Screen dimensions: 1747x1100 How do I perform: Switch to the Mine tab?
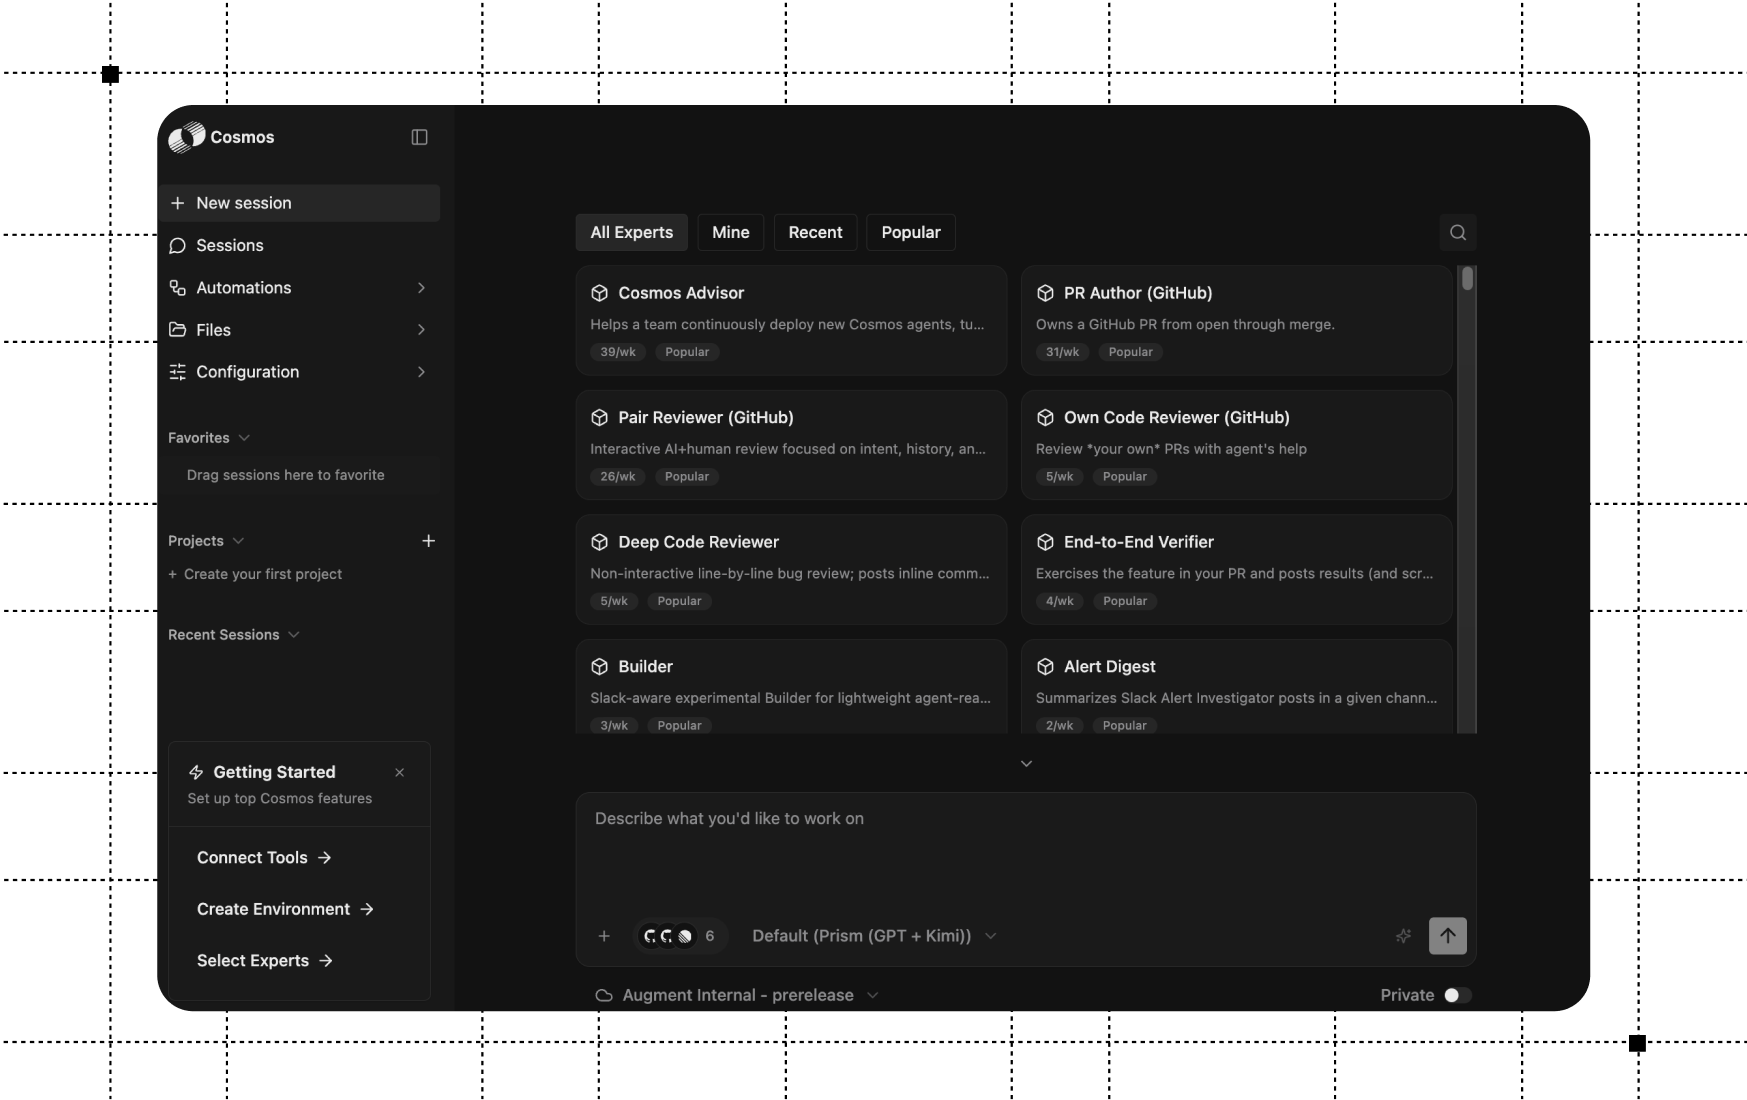coord(731,232)
